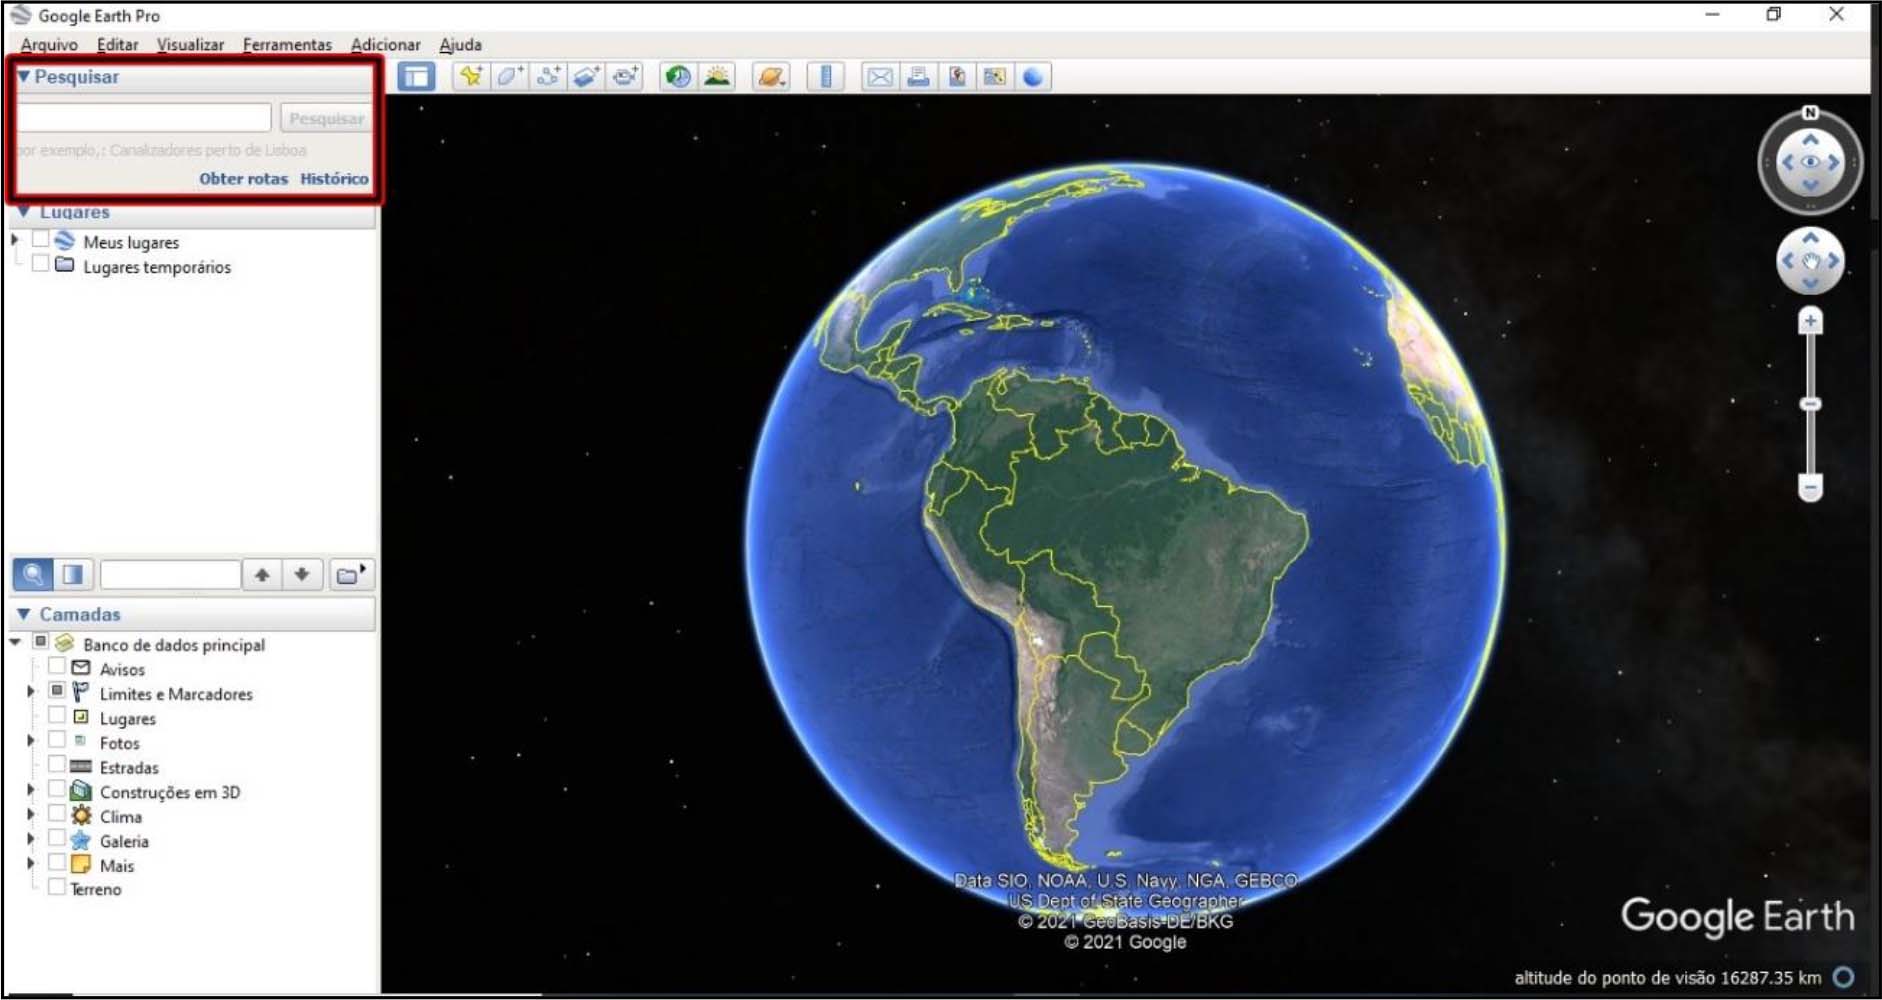Select the Add Polygon tool
Viewport: 1882px width, 1000px height.
(x=509, y=77)
